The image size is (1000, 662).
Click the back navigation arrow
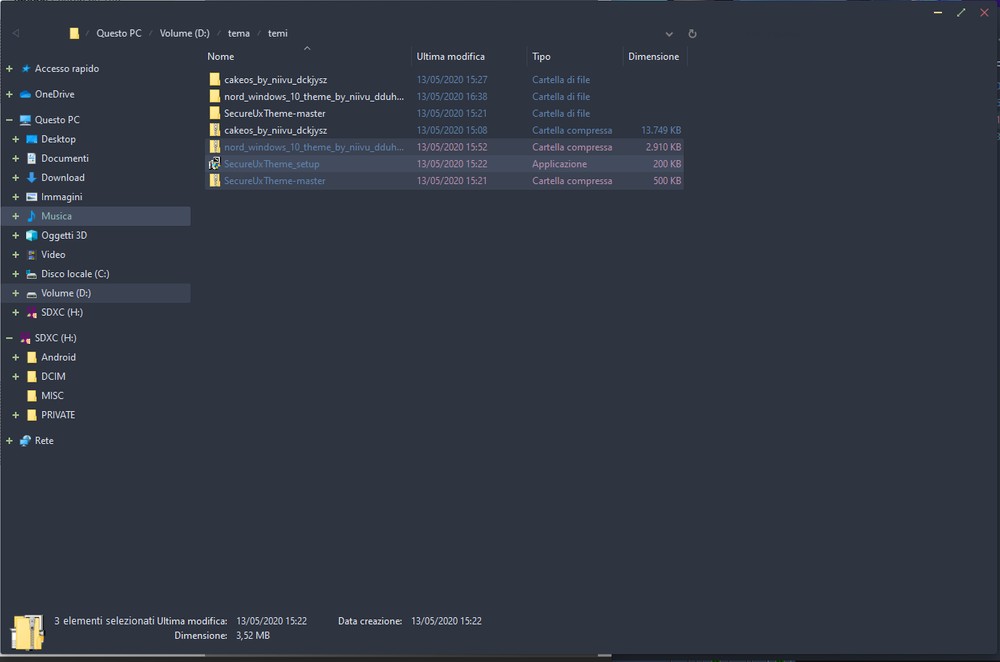16,33
